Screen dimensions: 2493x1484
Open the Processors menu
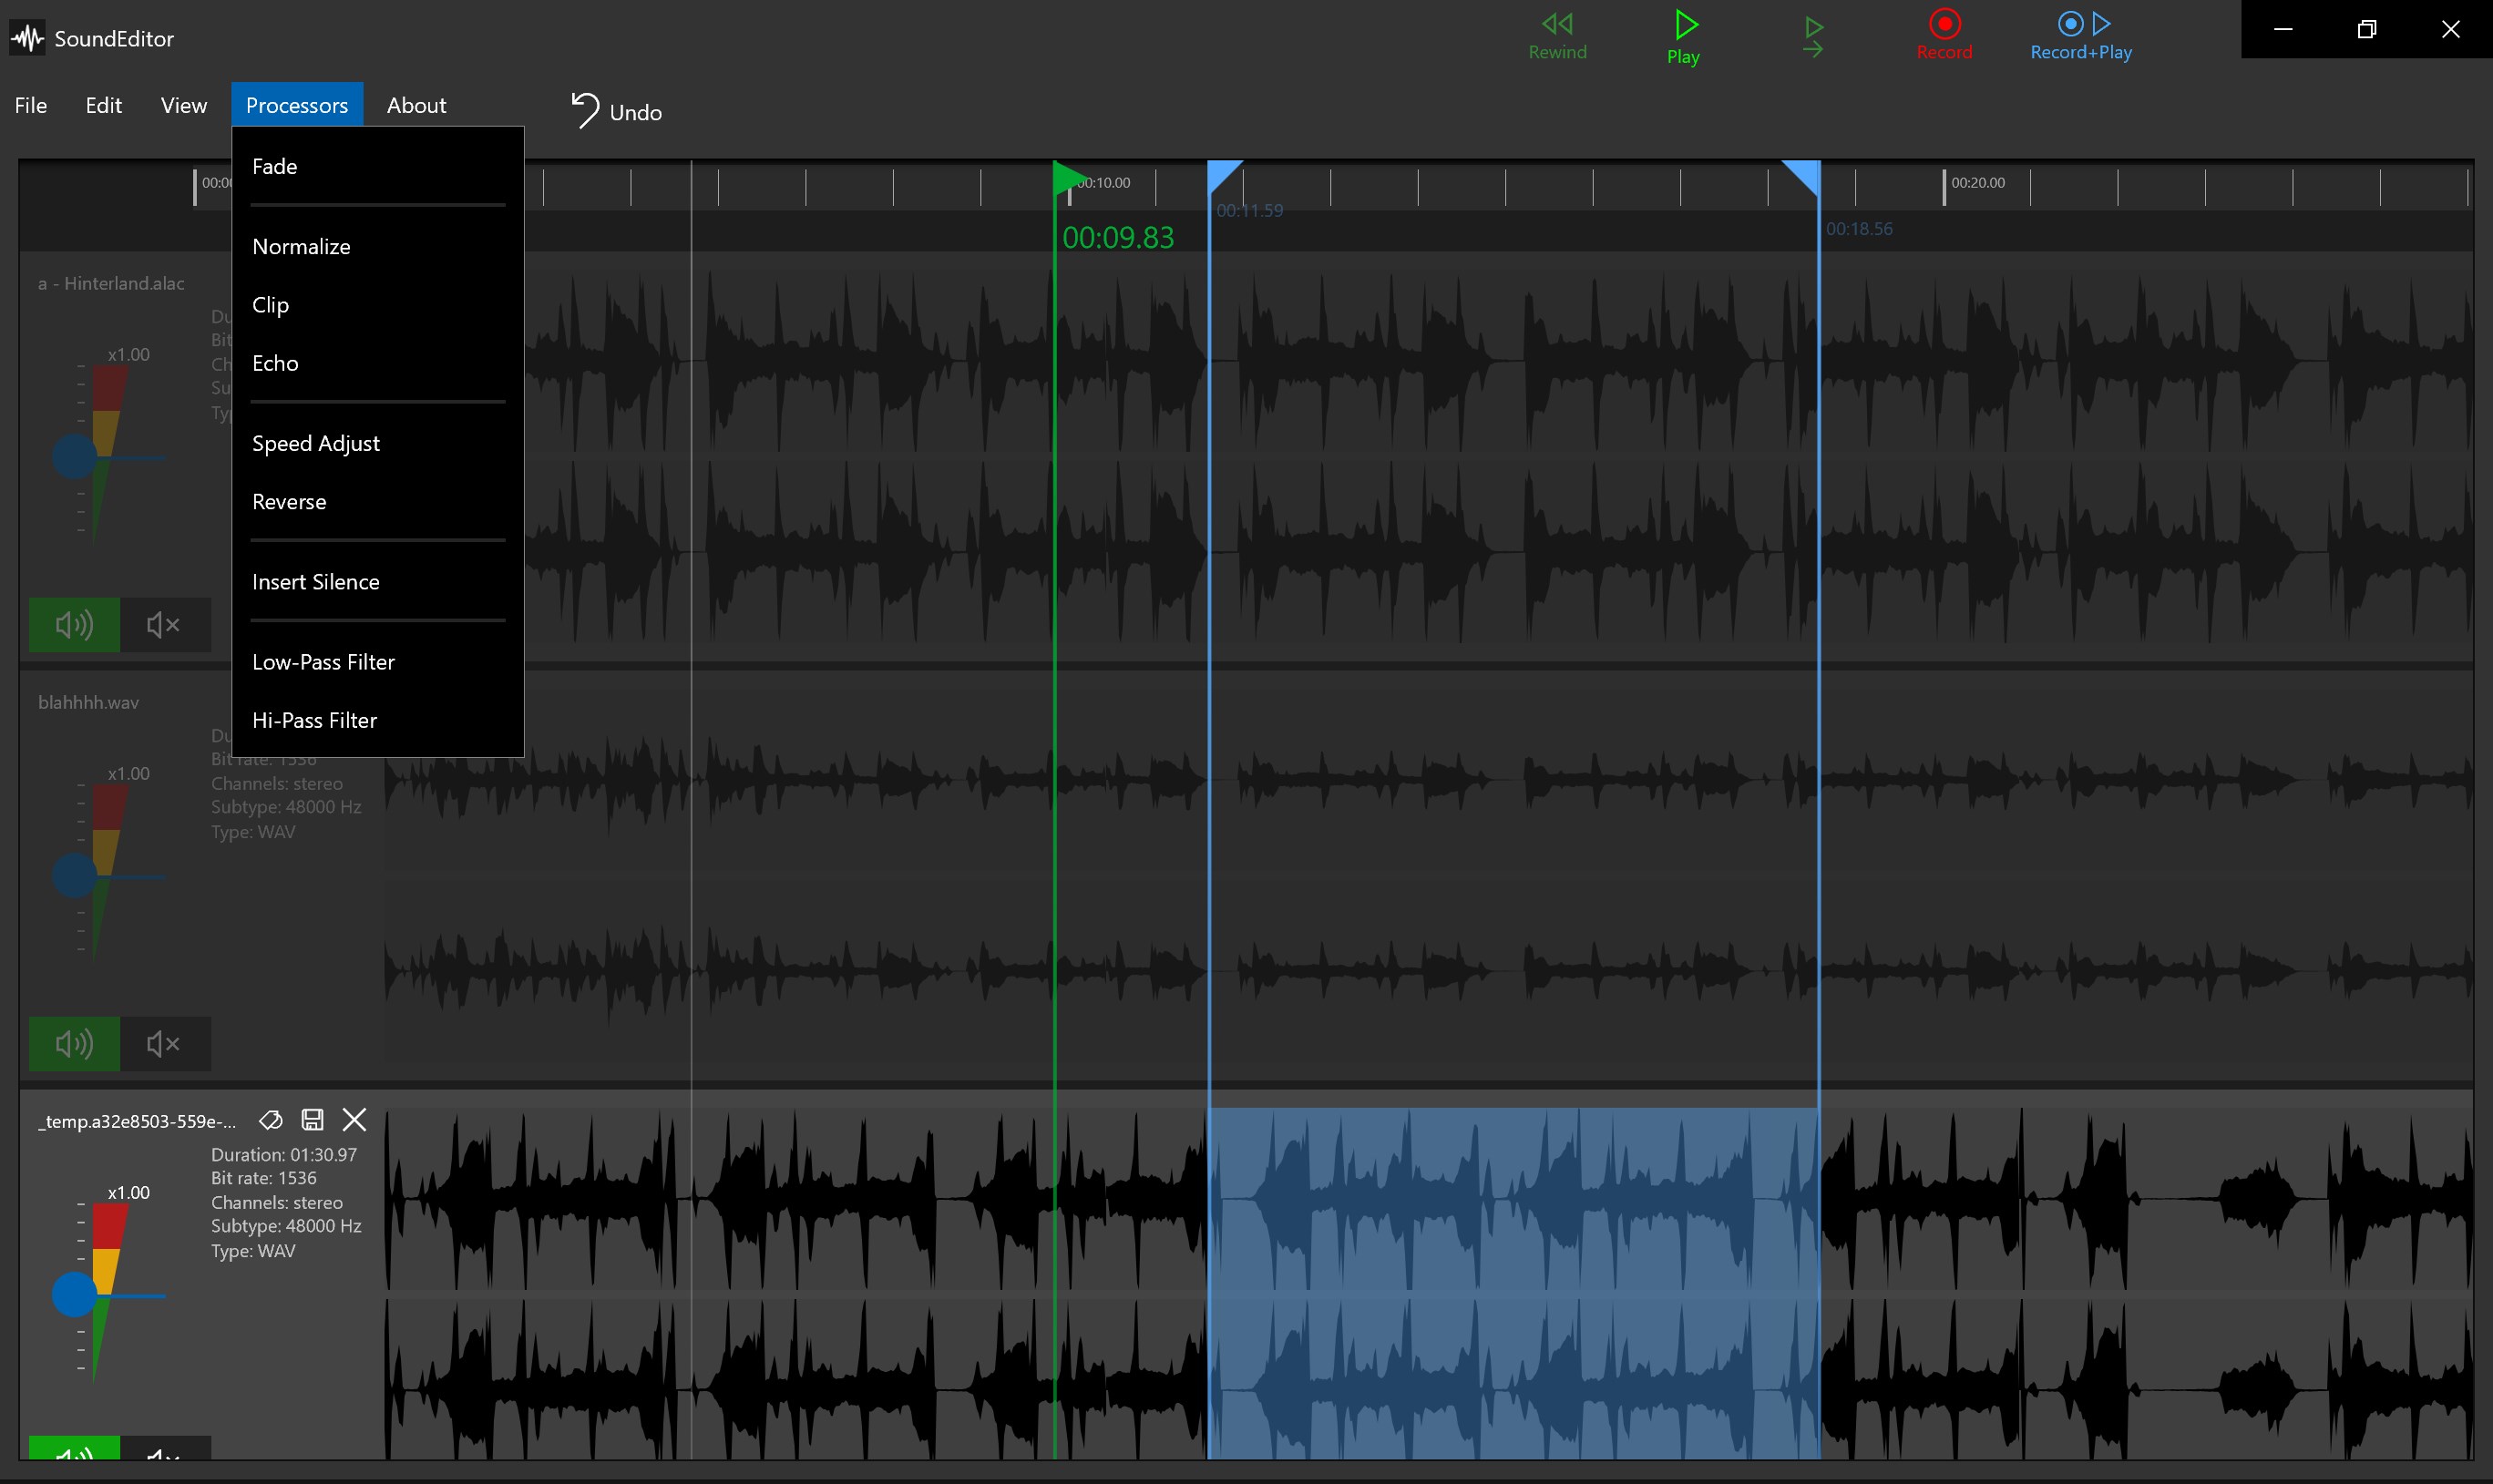click(297, 104)
